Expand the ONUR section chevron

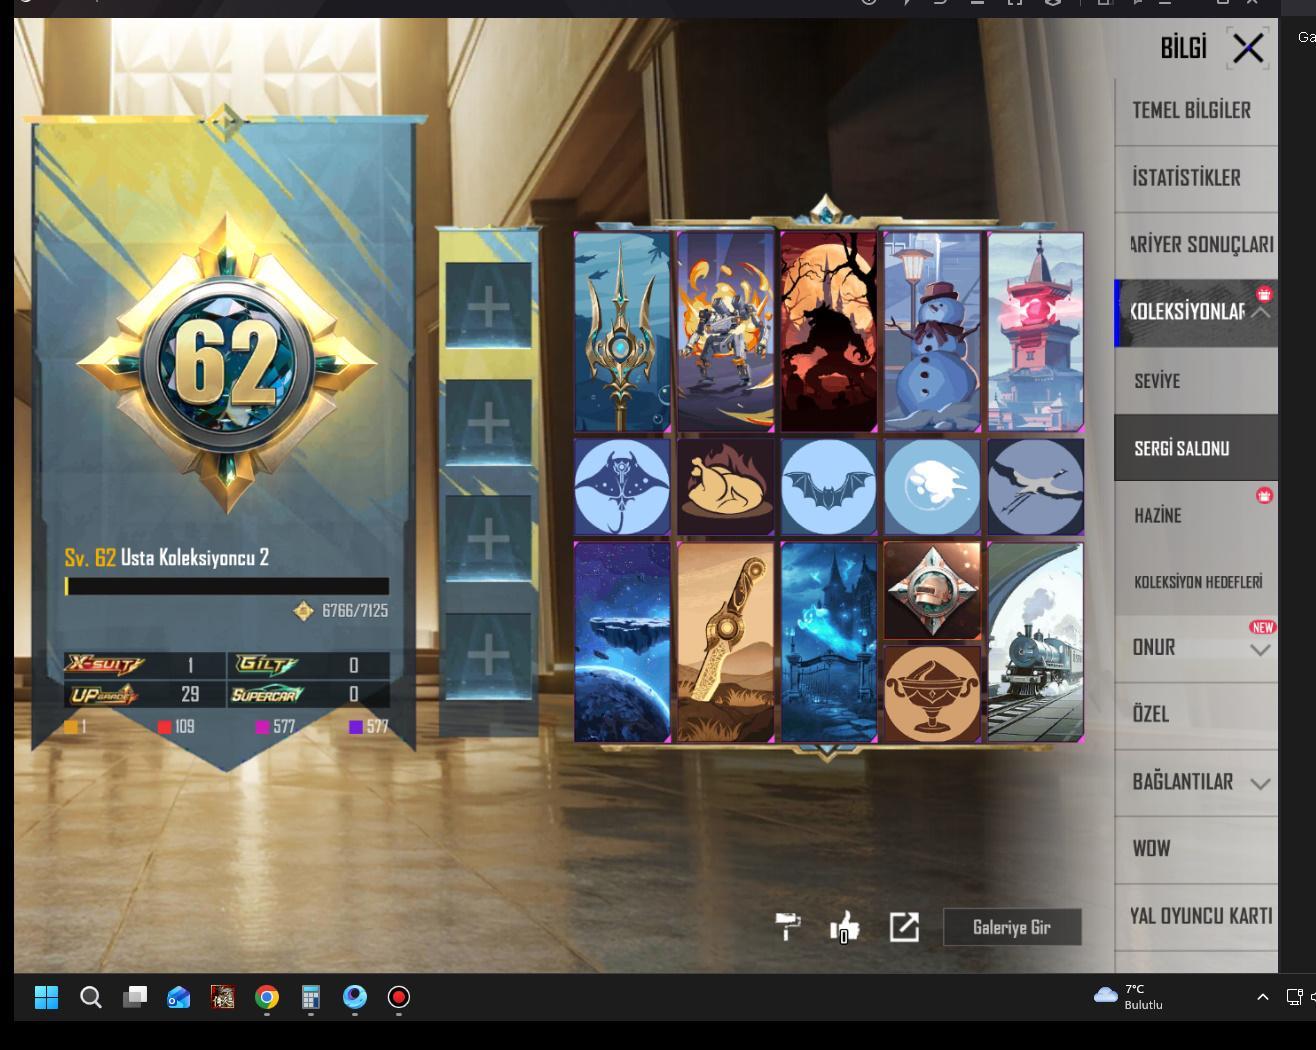[x=1260, y=650]
